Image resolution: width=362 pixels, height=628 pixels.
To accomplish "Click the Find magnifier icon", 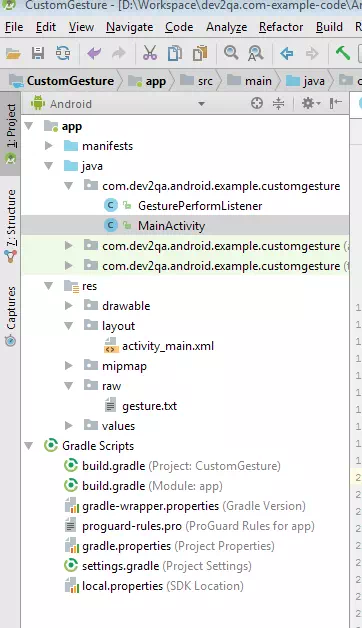I will (231, 53).
